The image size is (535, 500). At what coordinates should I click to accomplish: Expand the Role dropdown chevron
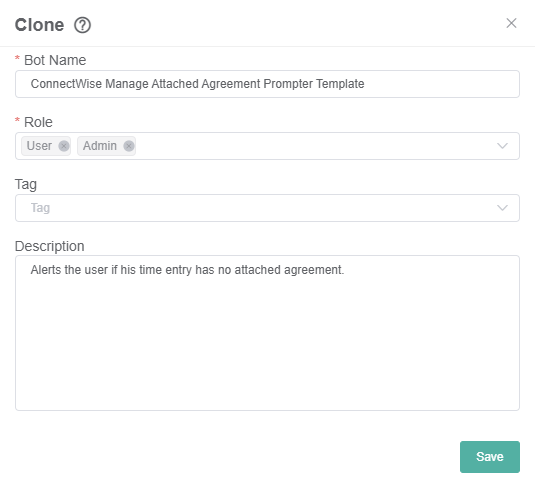502,146
